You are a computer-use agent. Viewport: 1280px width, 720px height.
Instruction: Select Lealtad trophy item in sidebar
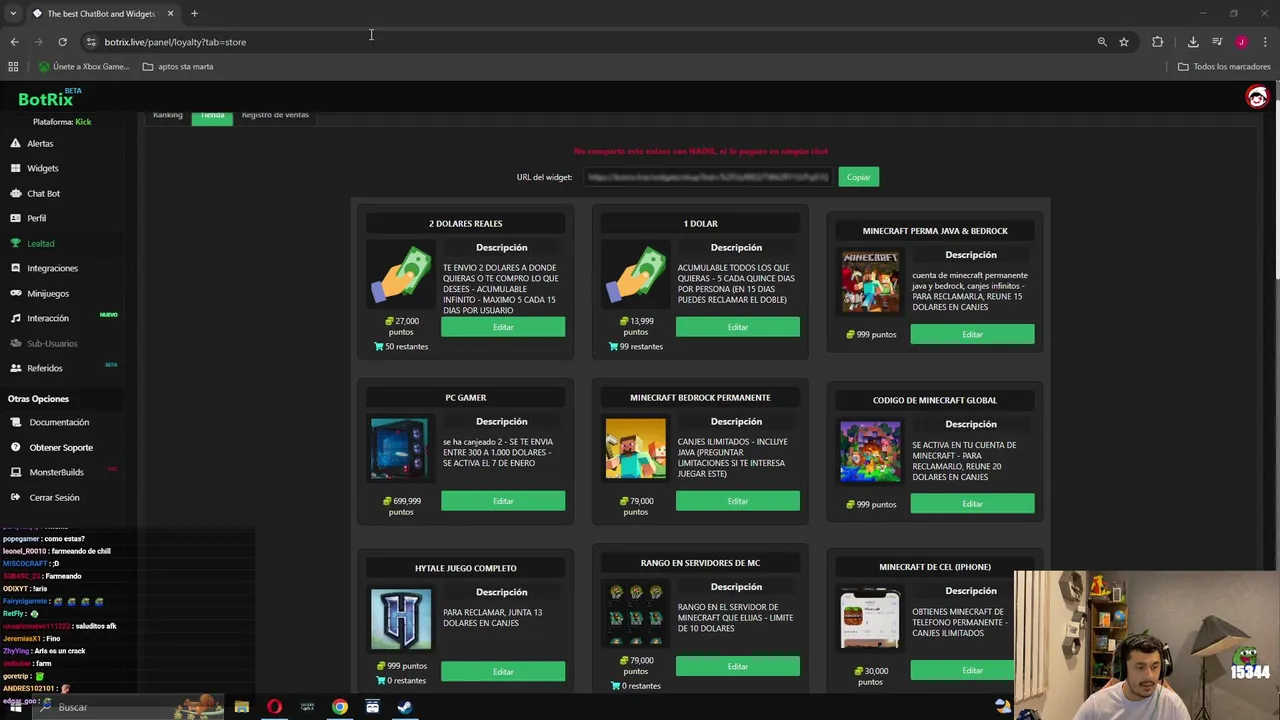40,243
